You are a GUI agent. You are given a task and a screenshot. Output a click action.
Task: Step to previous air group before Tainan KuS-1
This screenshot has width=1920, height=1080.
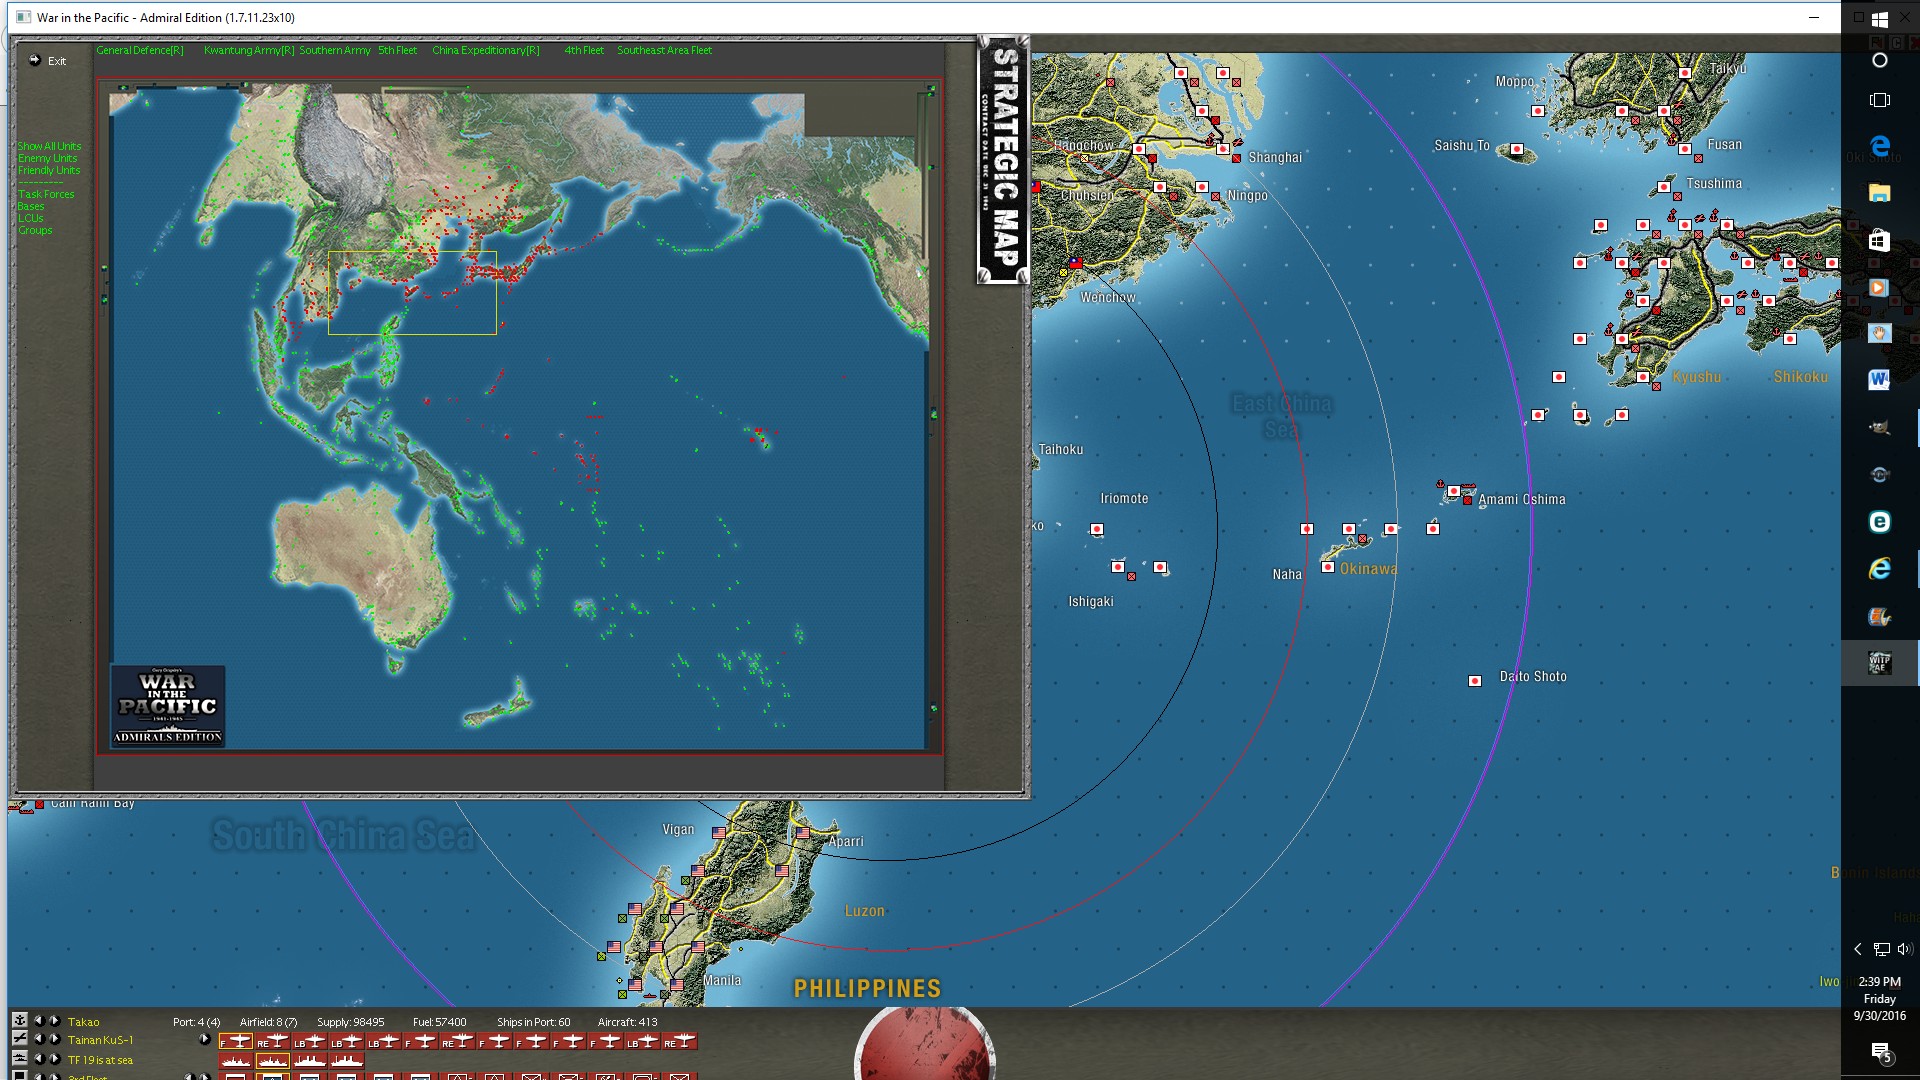[x=39, y=1040]
